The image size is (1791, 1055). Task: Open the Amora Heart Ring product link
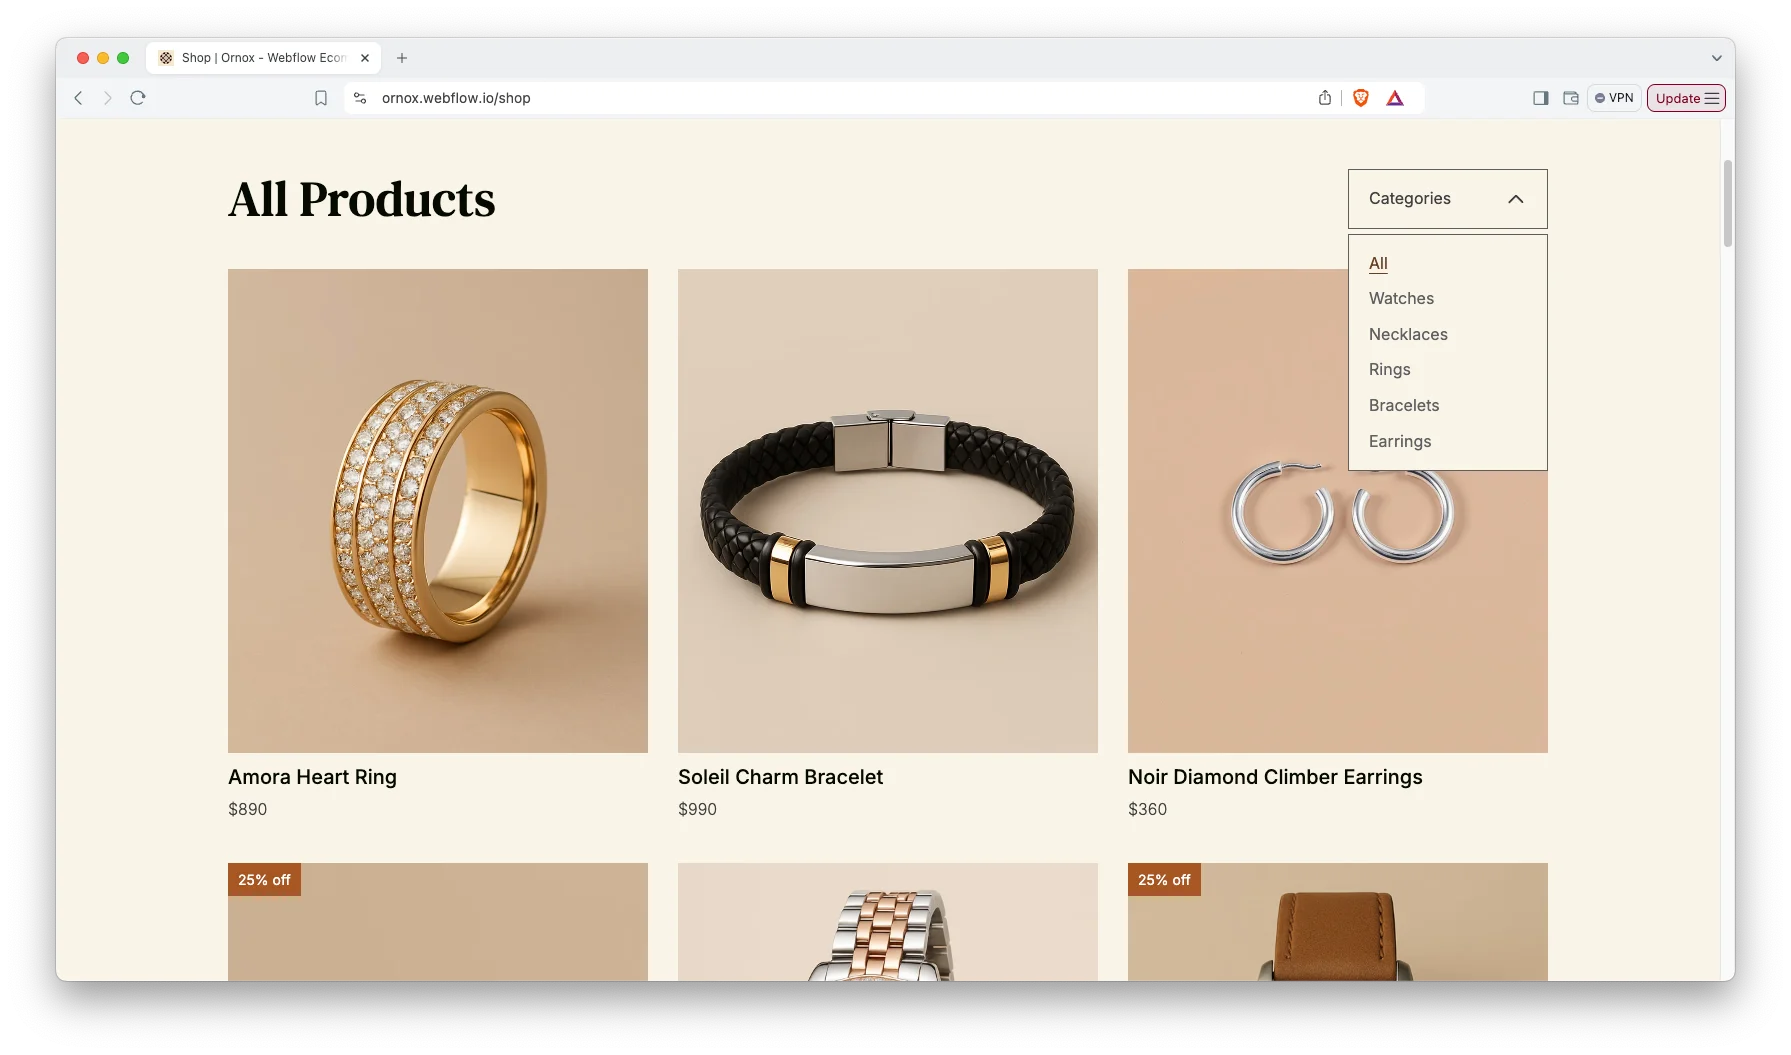(x=312, y=777)
